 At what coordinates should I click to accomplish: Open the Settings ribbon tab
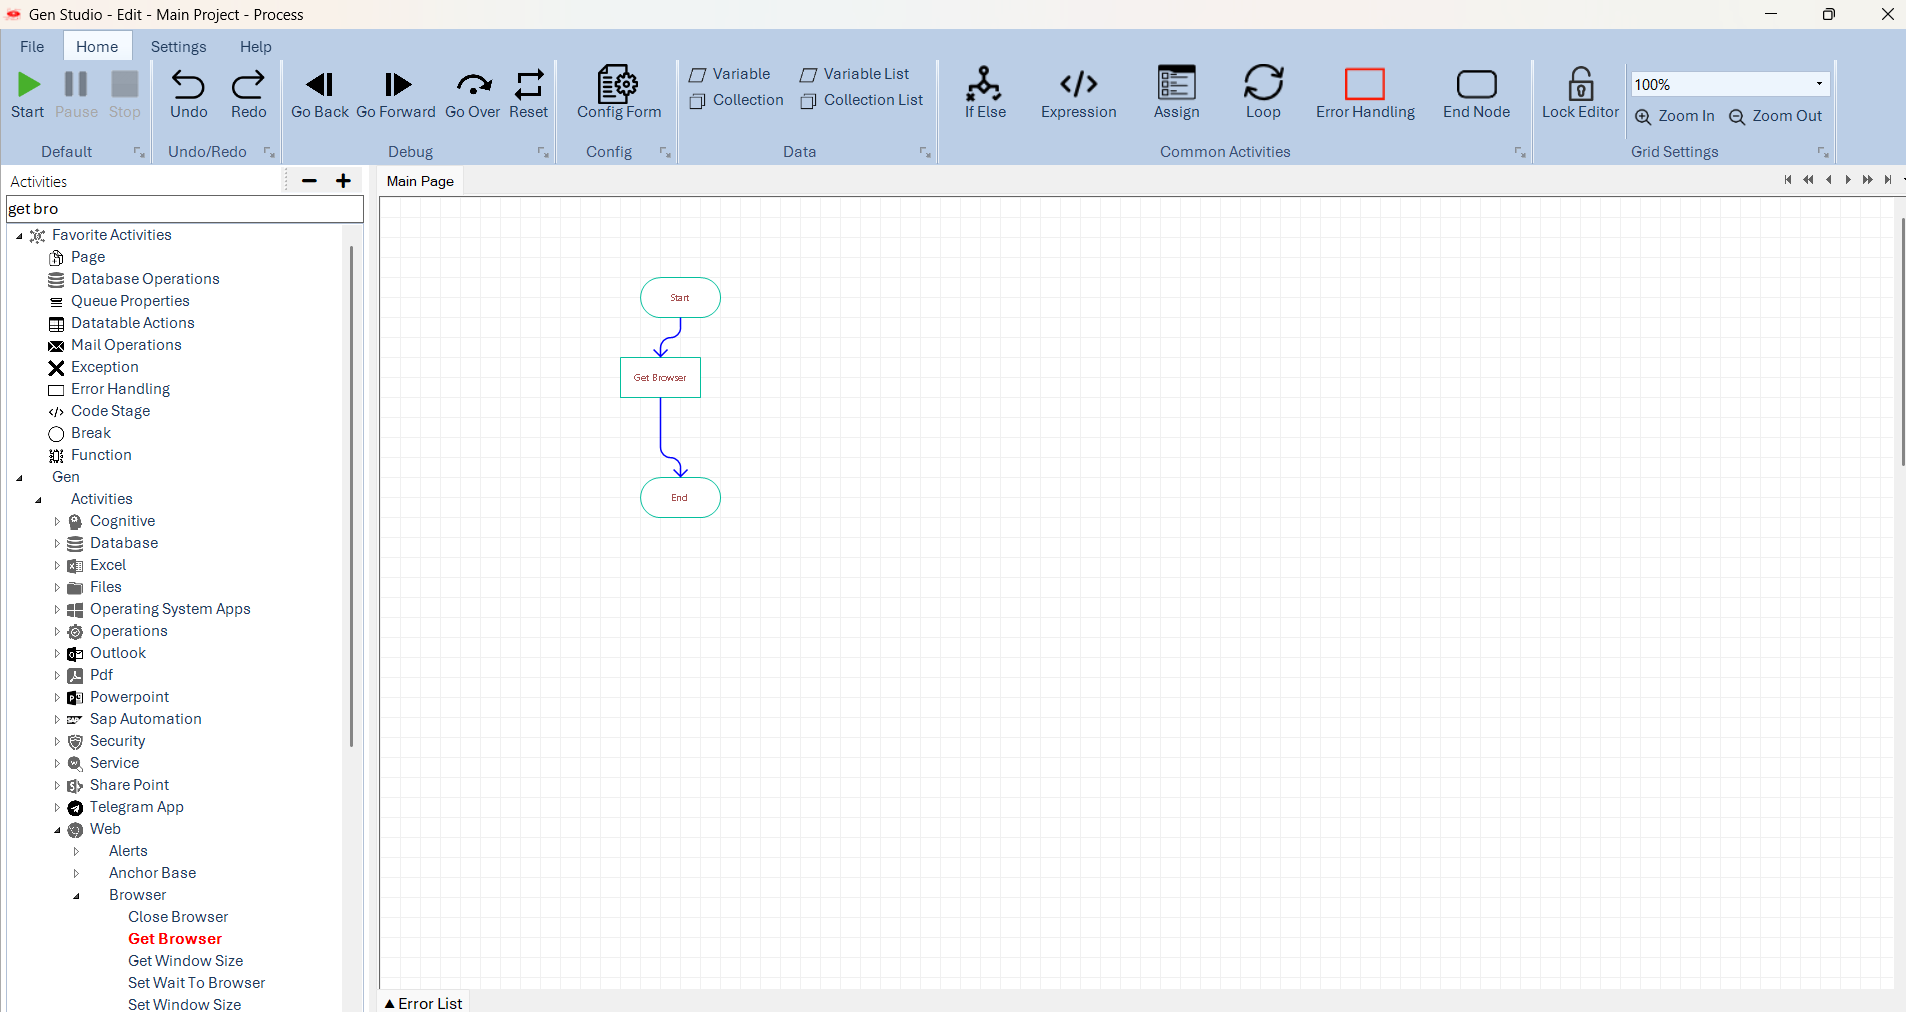click(178, 46)
